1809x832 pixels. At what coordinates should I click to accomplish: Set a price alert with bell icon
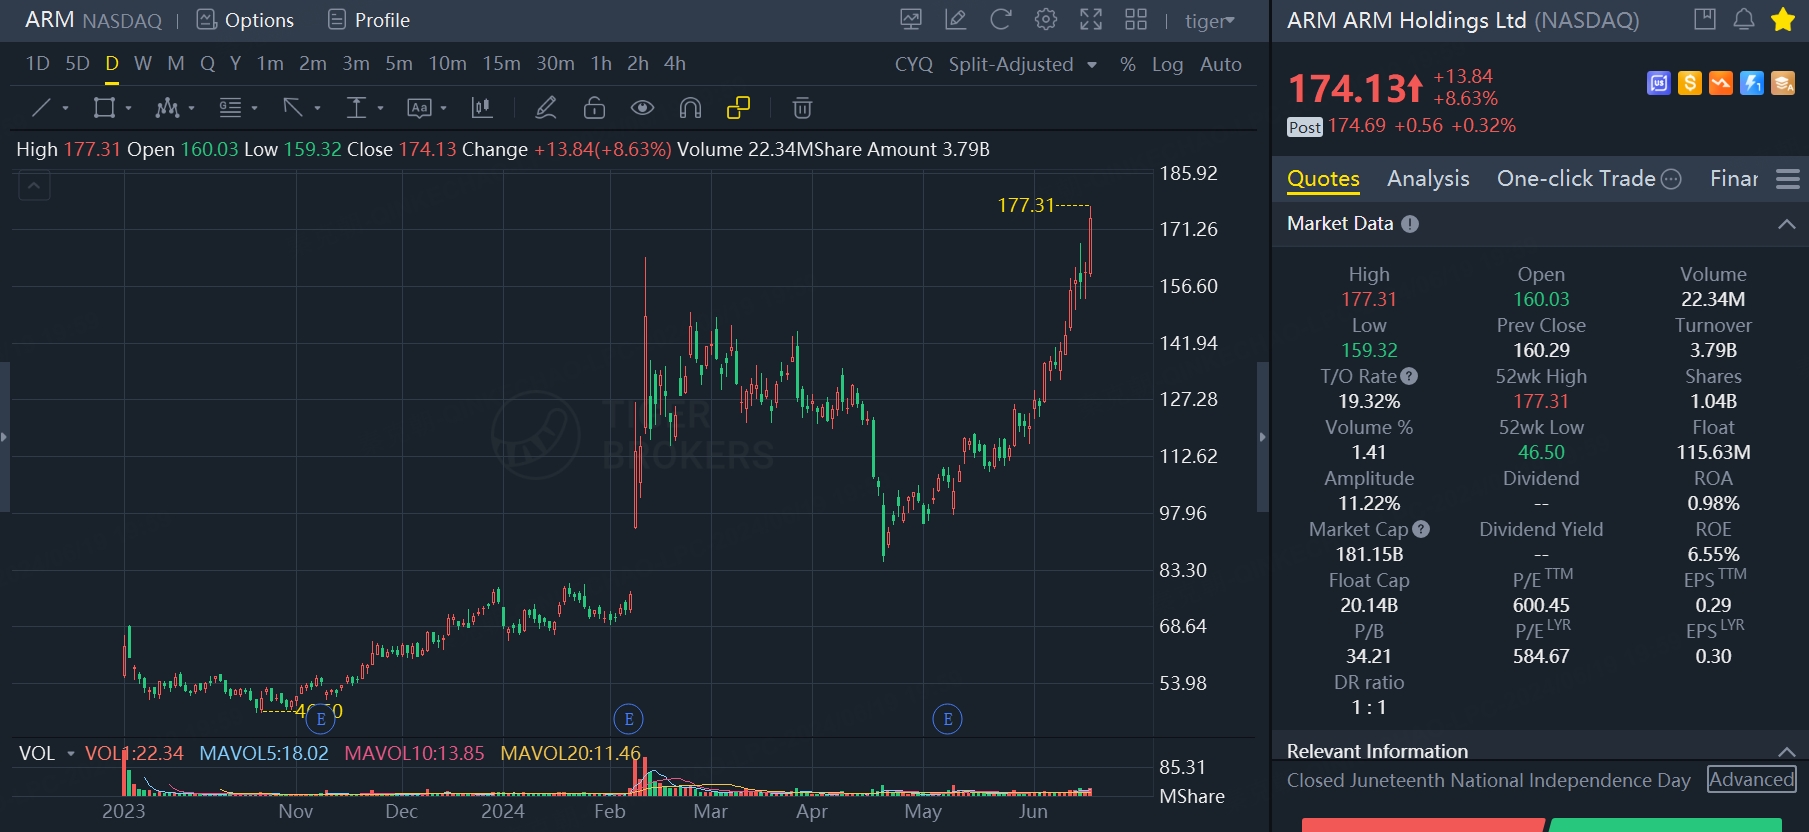pyautogui.click(x=1744, y=19)
